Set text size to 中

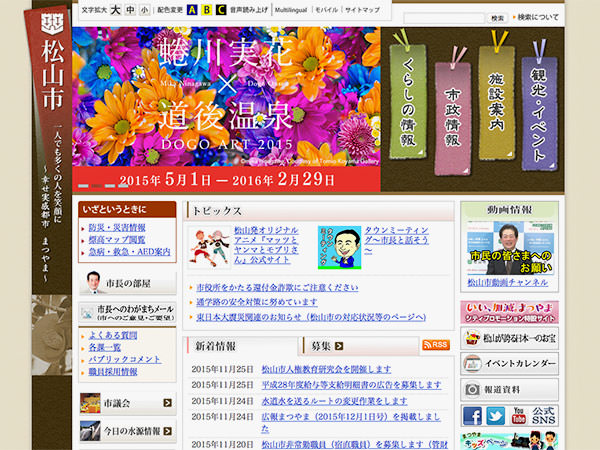point(131,10)
